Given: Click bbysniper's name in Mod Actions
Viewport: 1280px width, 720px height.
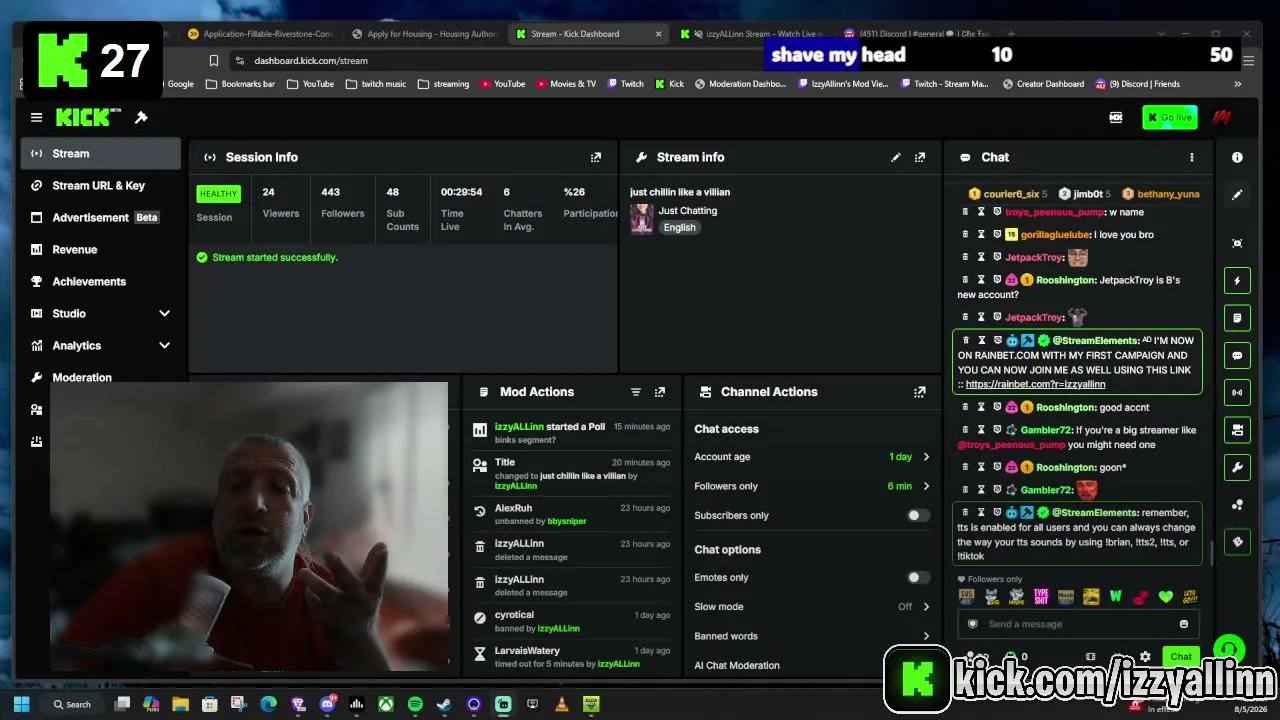Looking at the screenshot, I should click(x=567, y=521).
